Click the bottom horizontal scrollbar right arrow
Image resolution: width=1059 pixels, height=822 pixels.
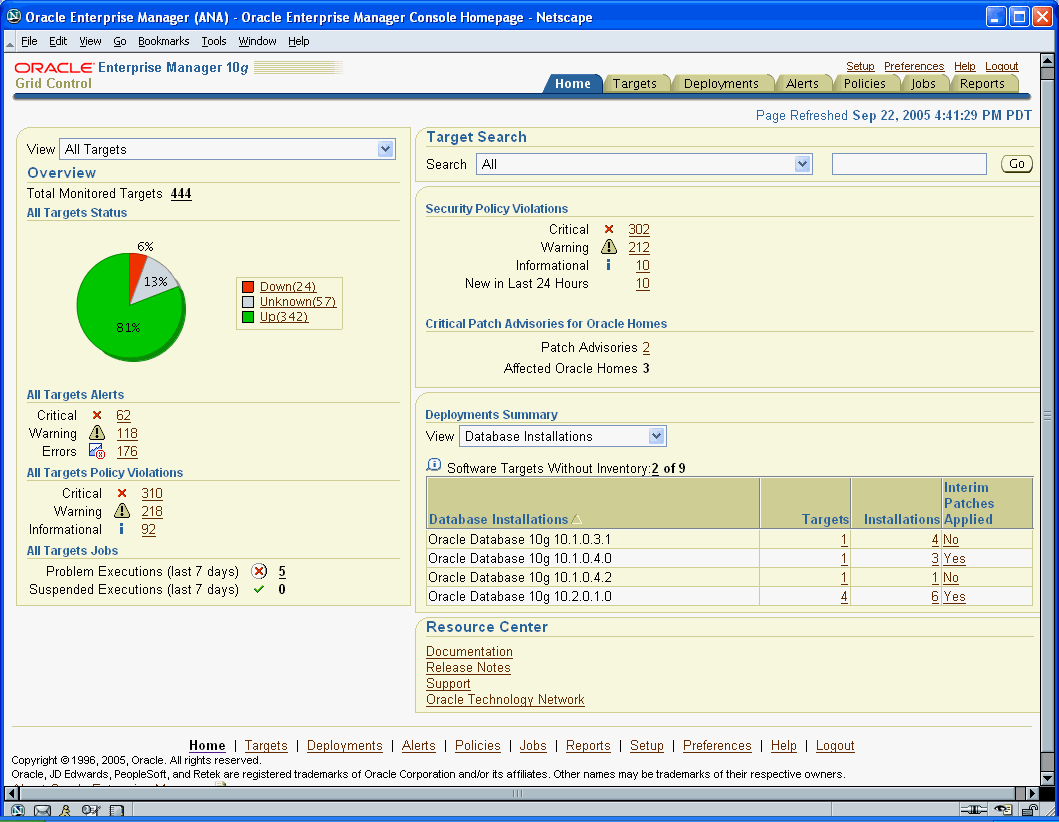click(x=1031, y=793)
